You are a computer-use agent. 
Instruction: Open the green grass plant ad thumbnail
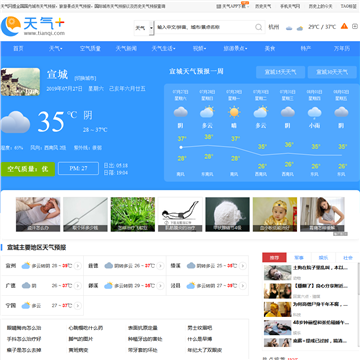click(x=133, y=214)
